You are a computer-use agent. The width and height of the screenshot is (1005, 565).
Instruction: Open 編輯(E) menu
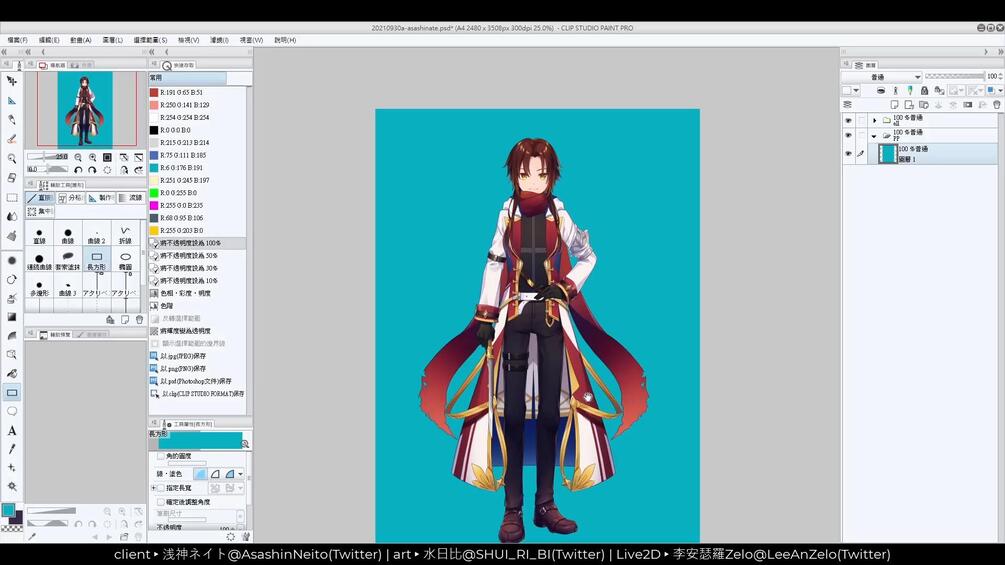(49, 40)
